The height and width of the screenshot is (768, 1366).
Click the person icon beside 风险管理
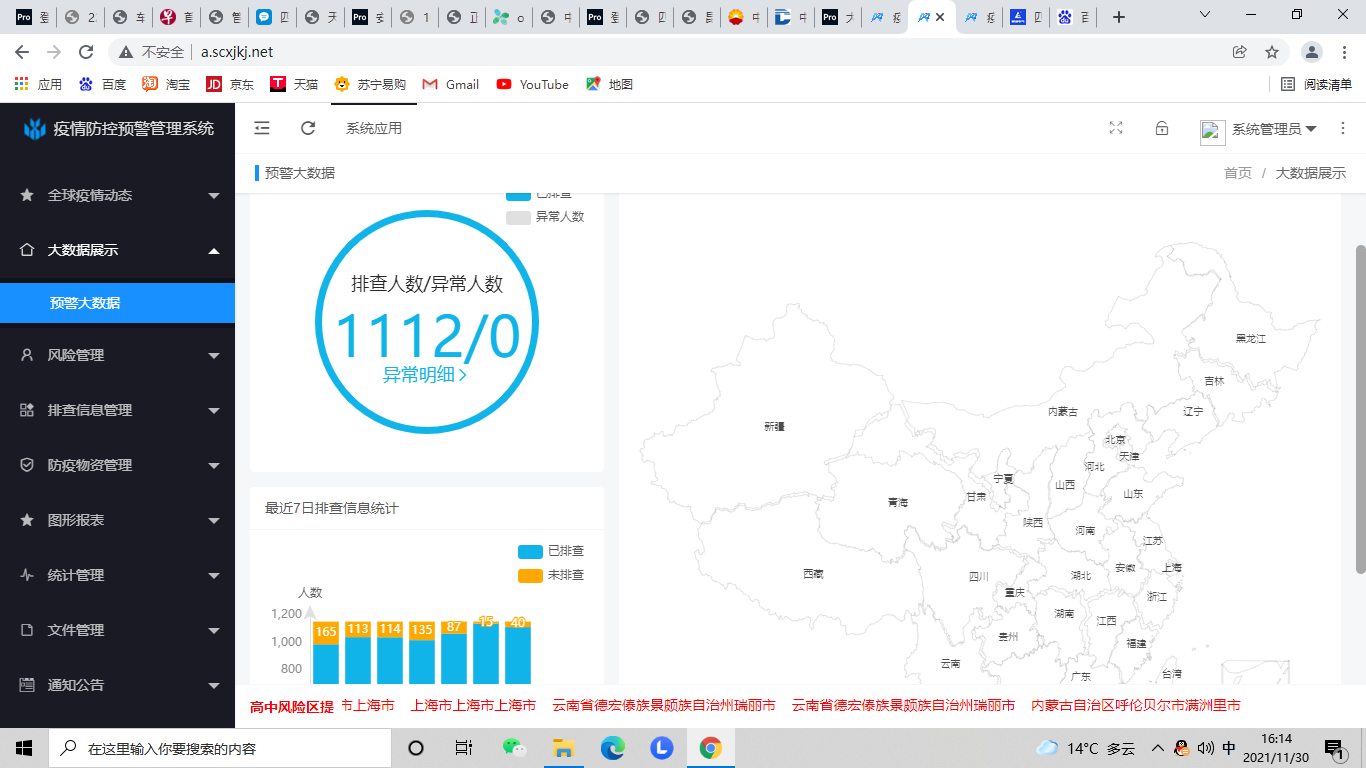point(27,355)
